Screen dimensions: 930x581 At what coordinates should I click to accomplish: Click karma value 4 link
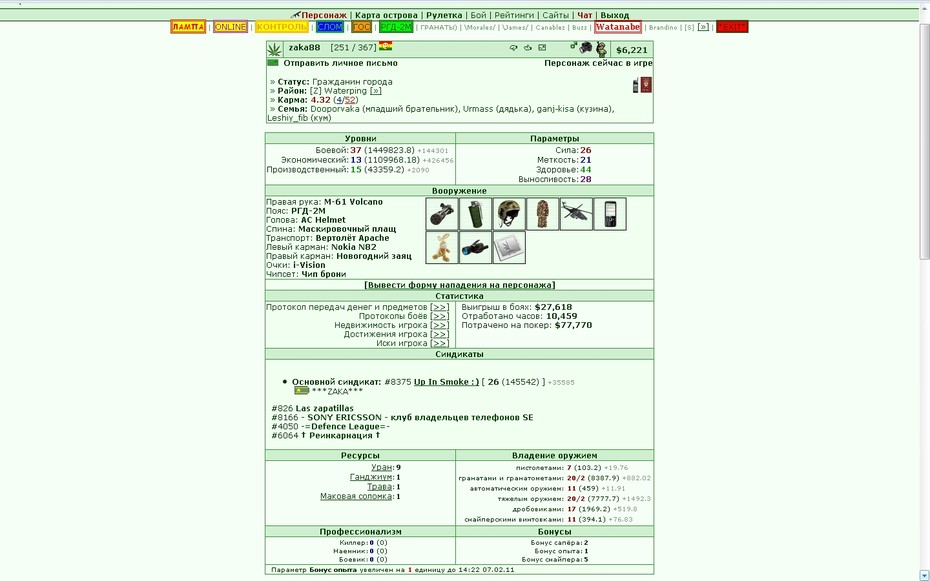coord(338,100)
